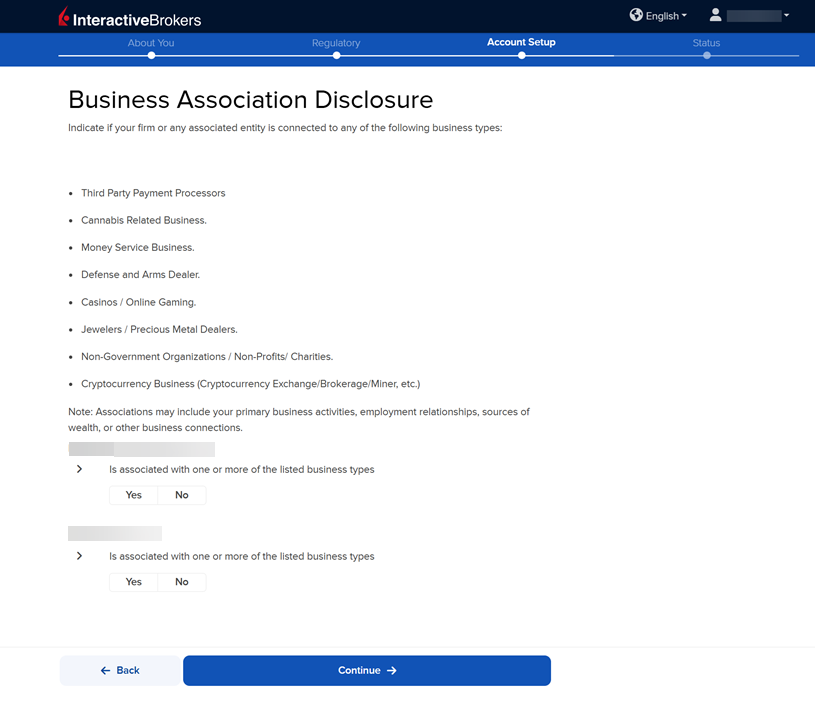Go back with the Back button
Viewport: 815px width, 707px height.
point(120,670)
